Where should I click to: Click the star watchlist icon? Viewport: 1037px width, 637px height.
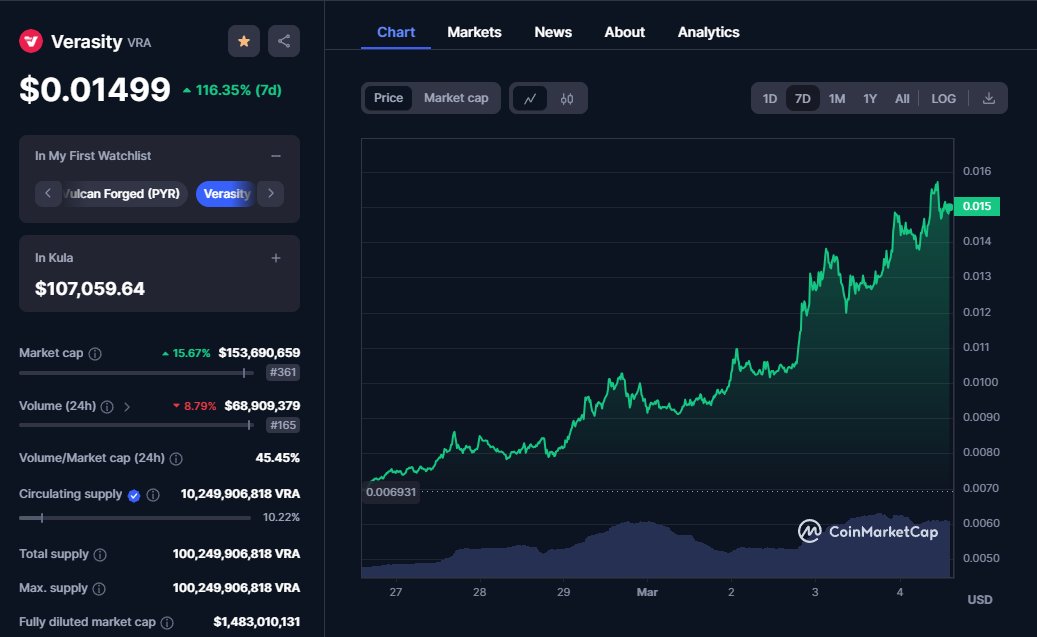point(243,41)
